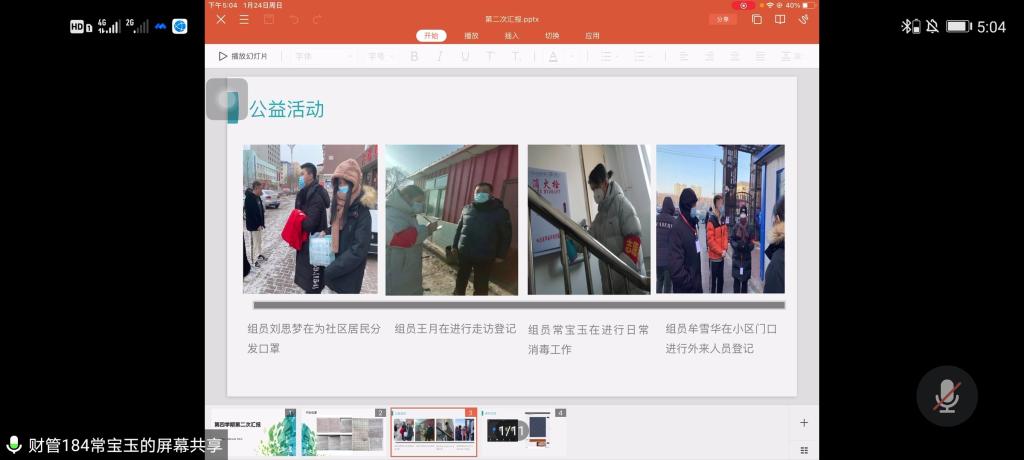
Task: Select the 开始 tab
Action: (x=431, y=36)
